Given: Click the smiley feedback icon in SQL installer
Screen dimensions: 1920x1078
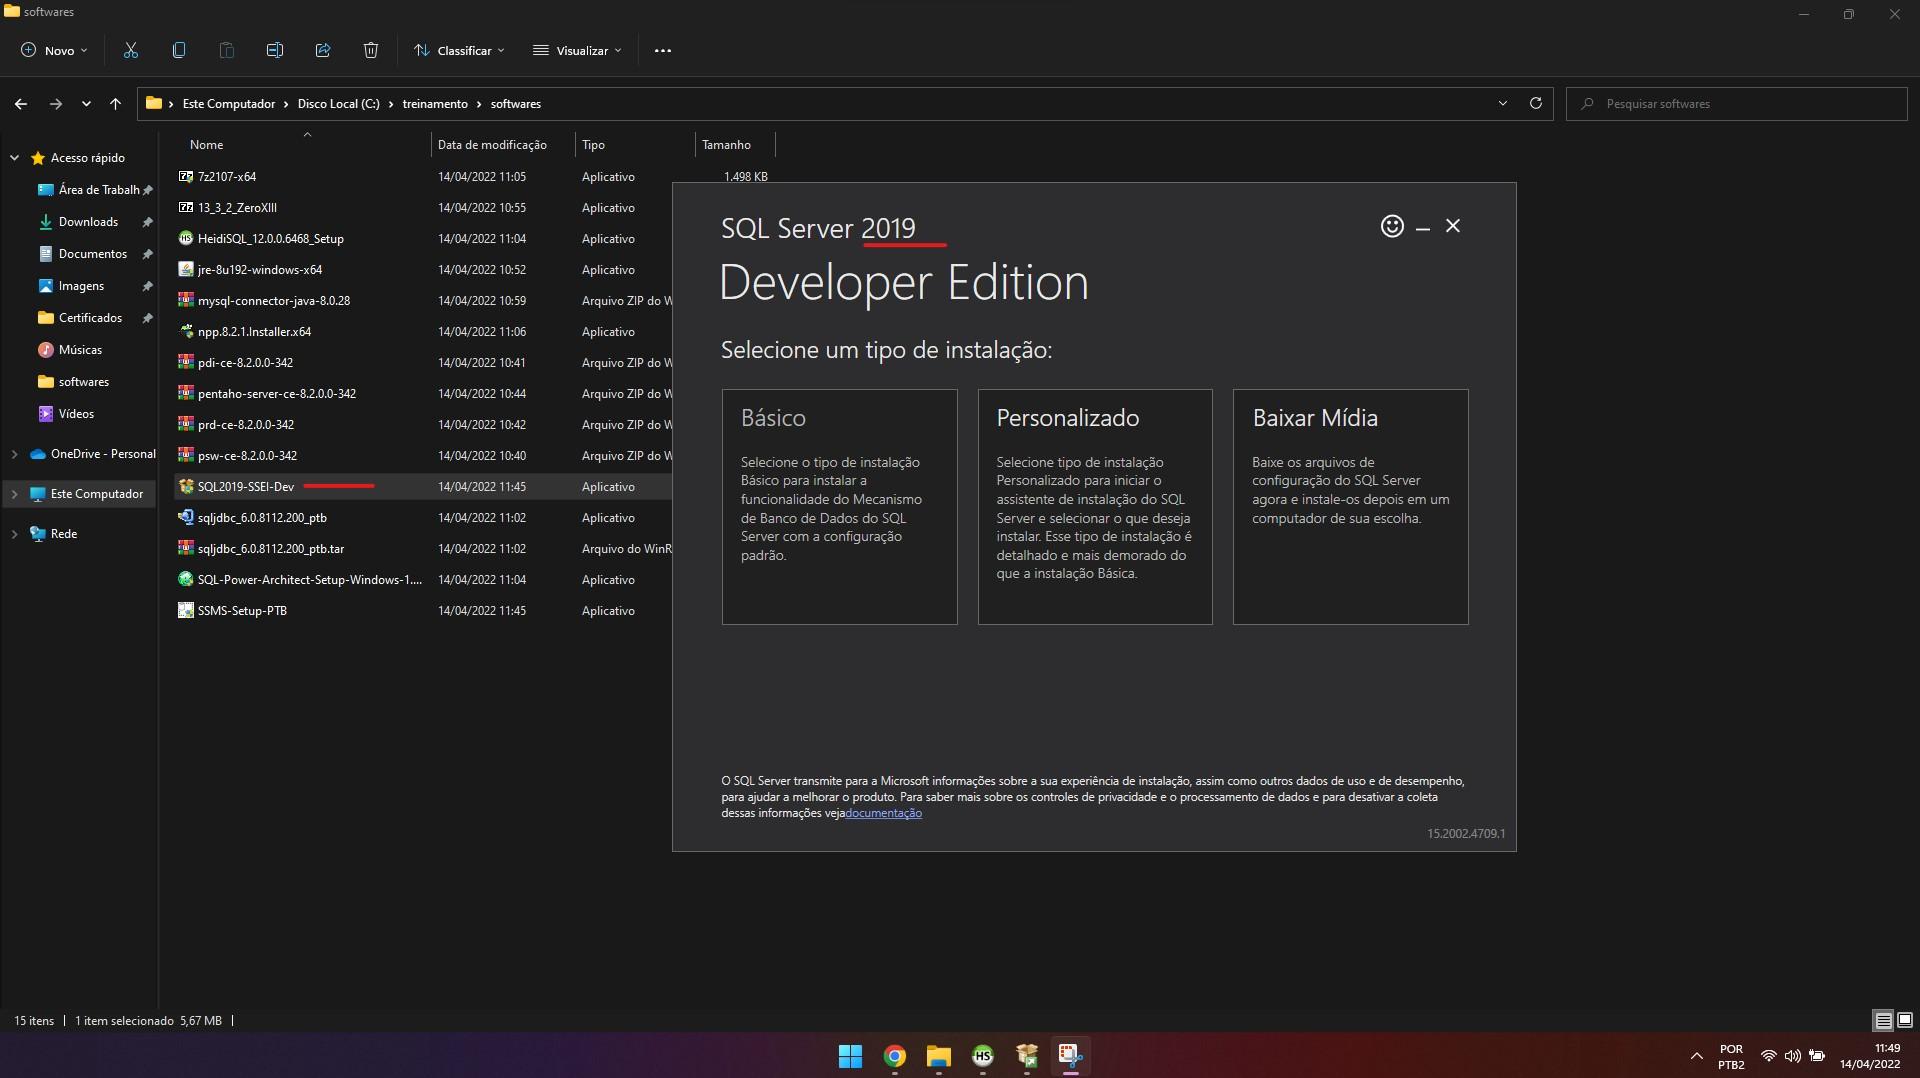Looking at the screenshot, I should [x=1392, y=226].
